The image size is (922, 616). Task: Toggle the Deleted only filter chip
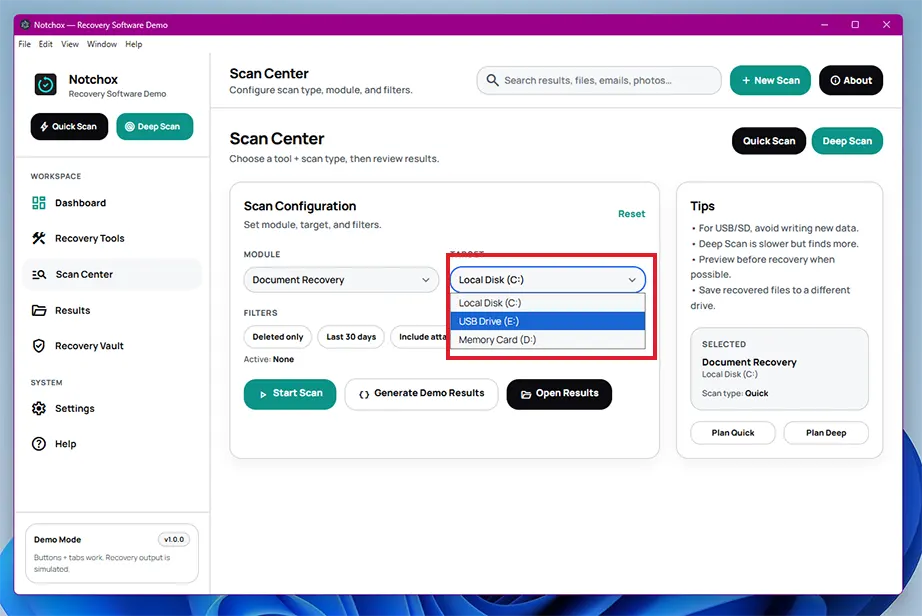pyautogui.click(x=278, y=337)
